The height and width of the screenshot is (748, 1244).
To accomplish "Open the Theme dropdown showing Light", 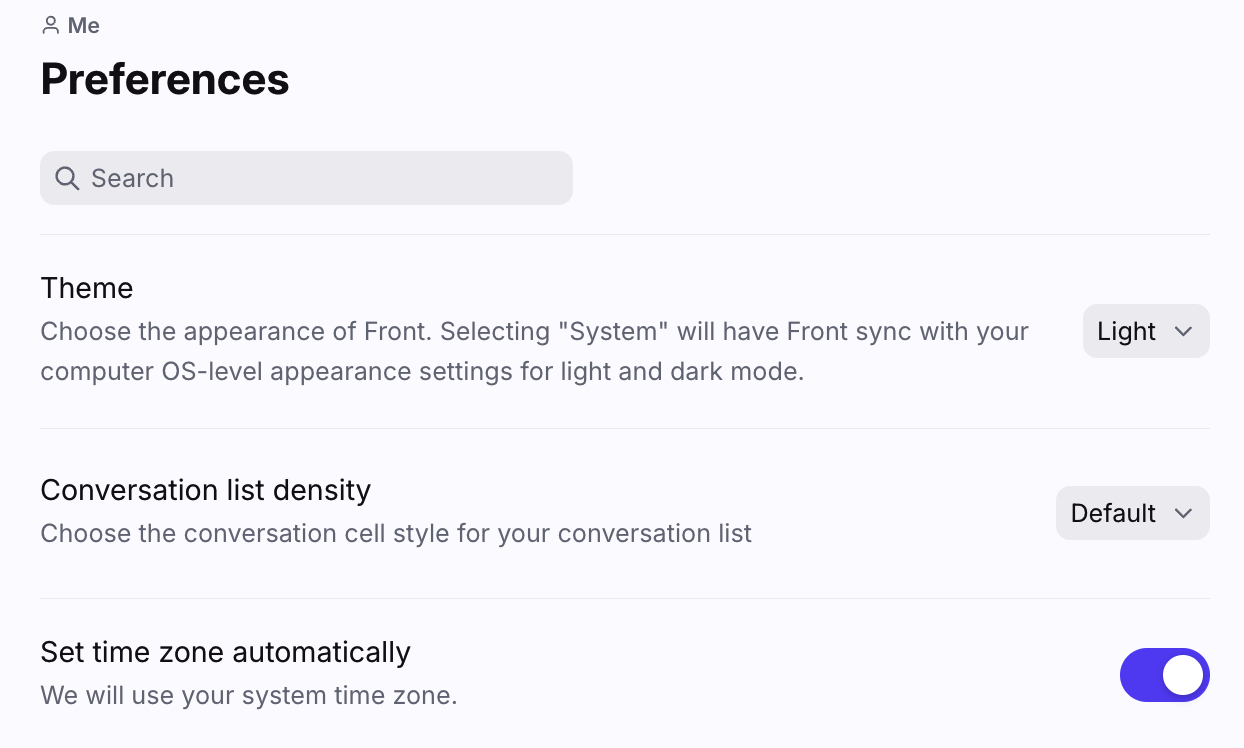I will click(1146, 331).
